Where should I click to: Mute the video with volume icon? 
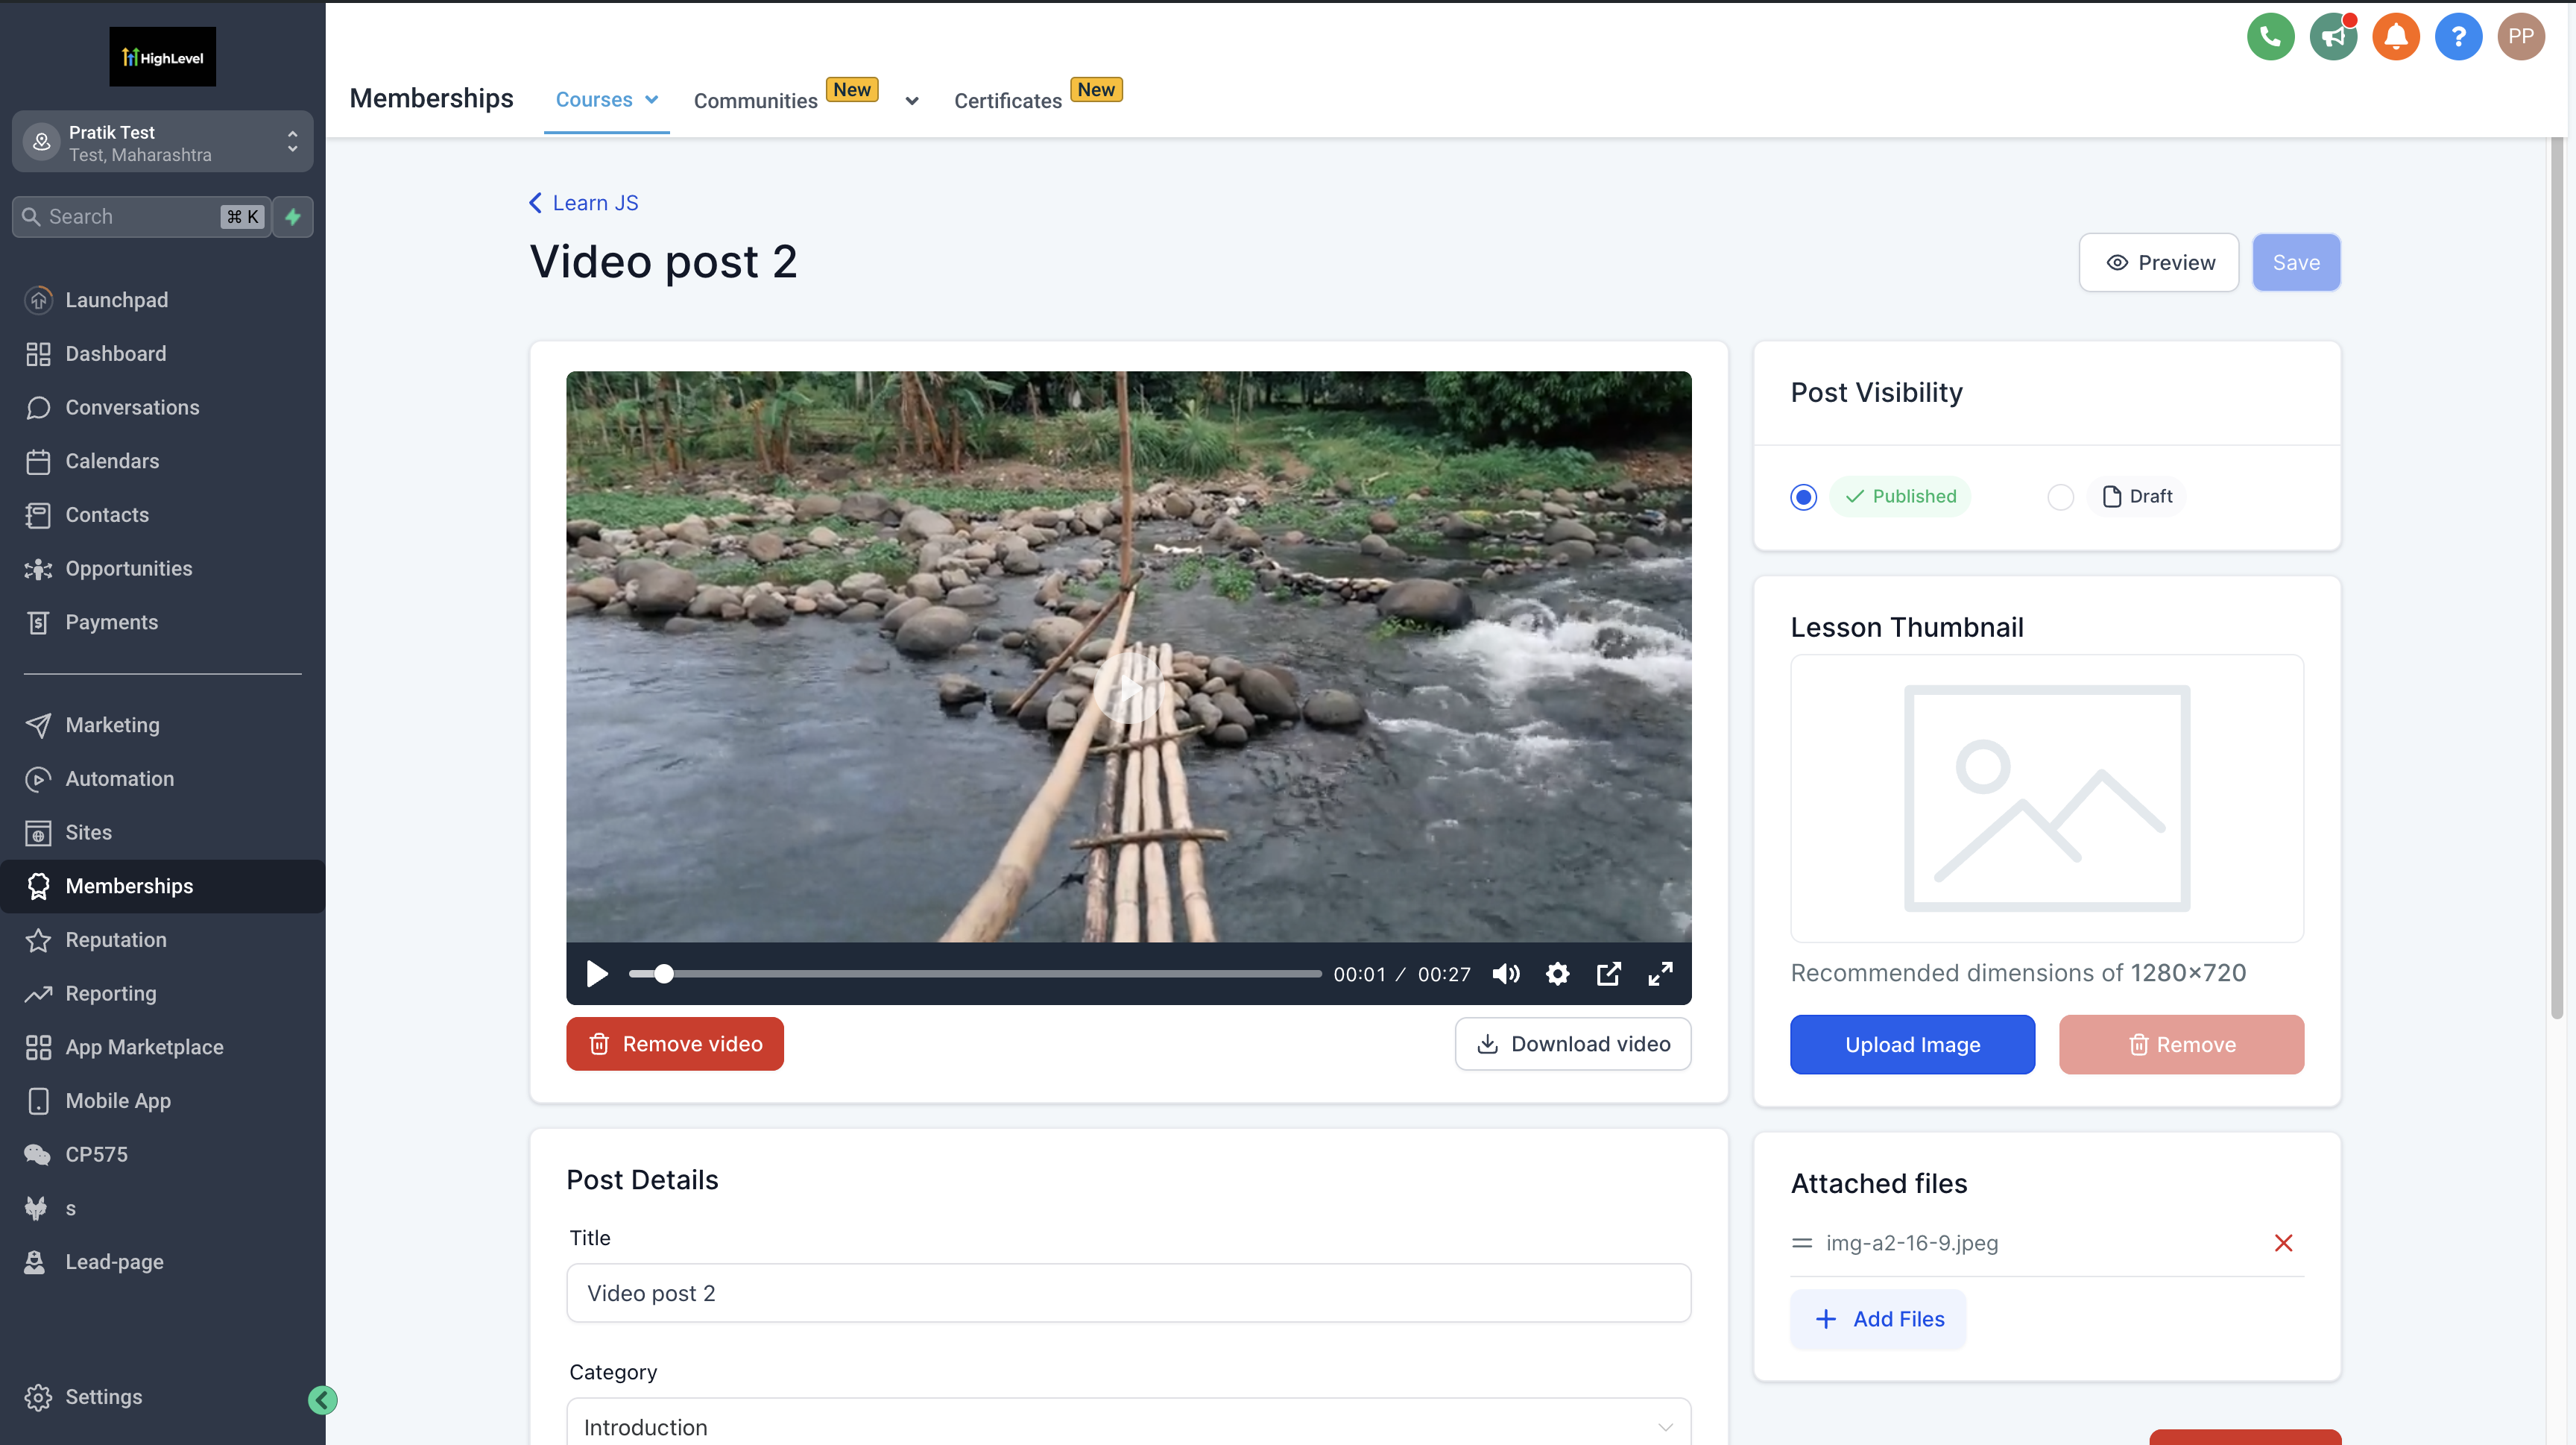pos(1506,974)
